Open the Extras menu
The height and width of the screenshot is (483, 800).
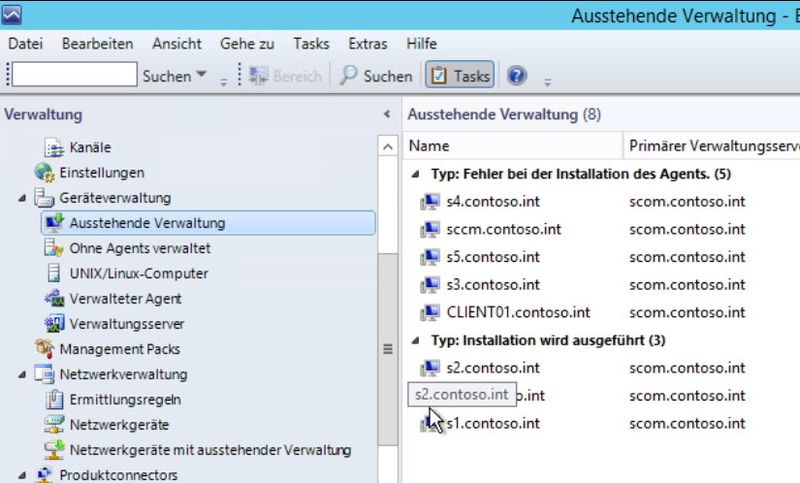click(368, 44)
